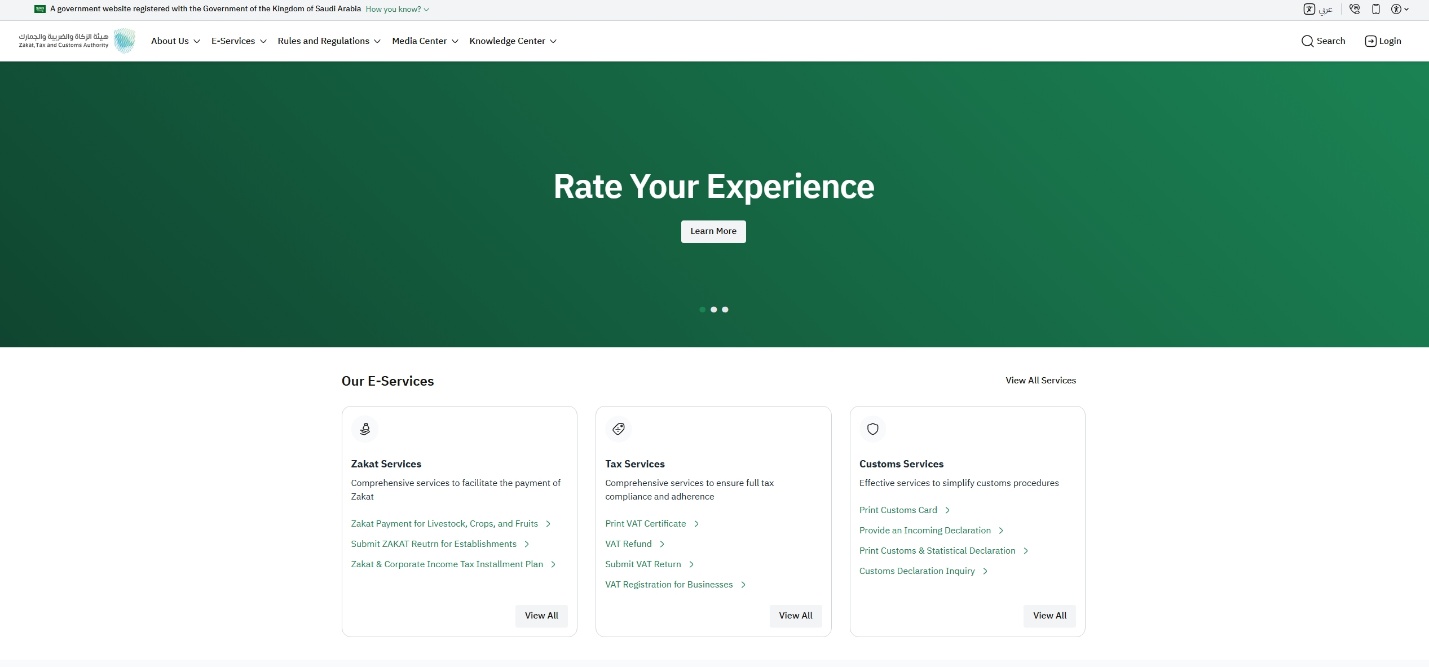
Task: Expand the Rules and Regulations menu
Action: pyautogui.click(x=329, y=41)
